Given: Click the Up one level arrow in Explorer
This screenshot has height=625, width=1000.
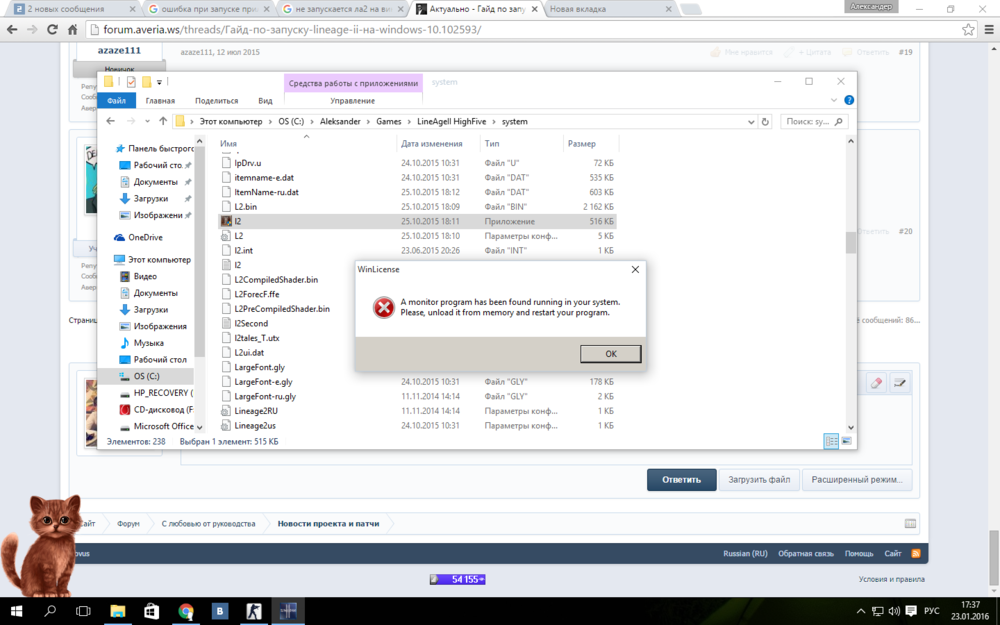Looking at the screenshot, I should coord(162,121).
